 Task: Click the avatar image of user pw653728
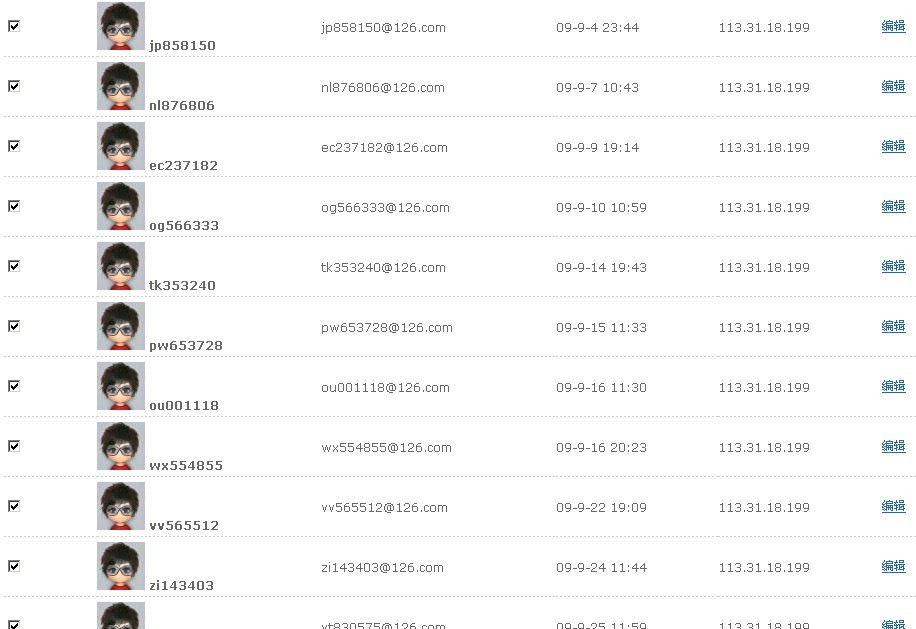coord(121,326)
